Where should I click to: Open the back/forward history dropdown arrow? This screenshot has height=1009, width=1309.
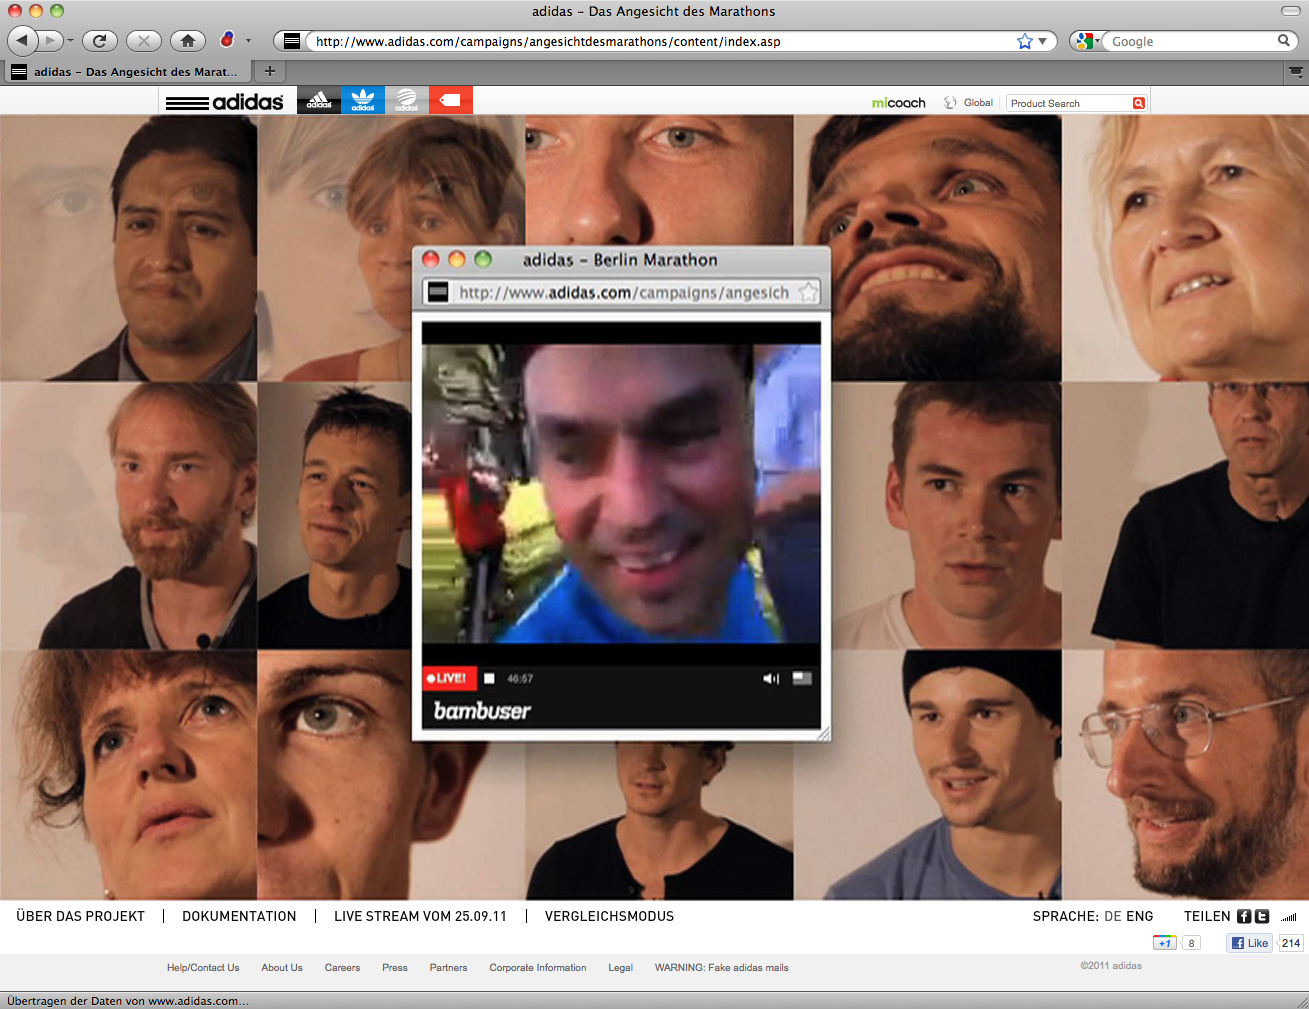pos(70,41)
